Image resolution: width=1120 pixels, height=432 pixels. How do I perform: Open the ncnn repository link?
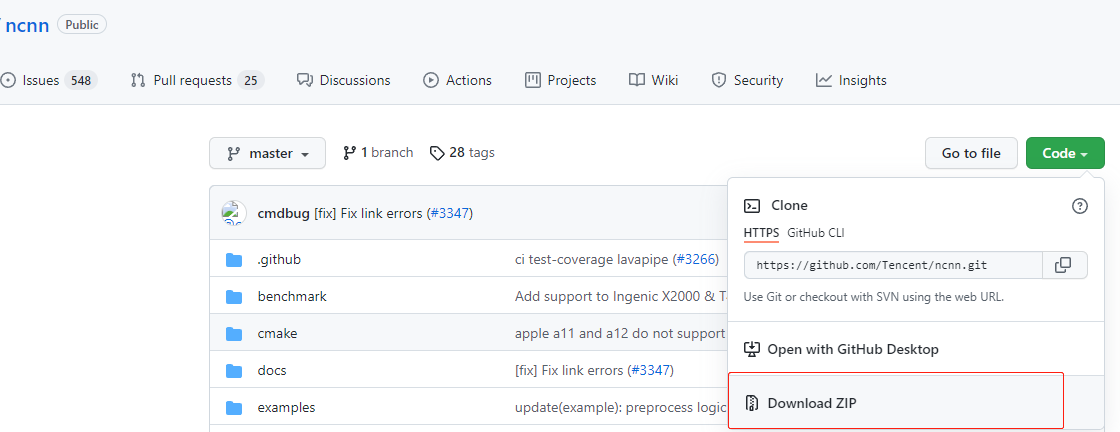[x=27, y=26]
